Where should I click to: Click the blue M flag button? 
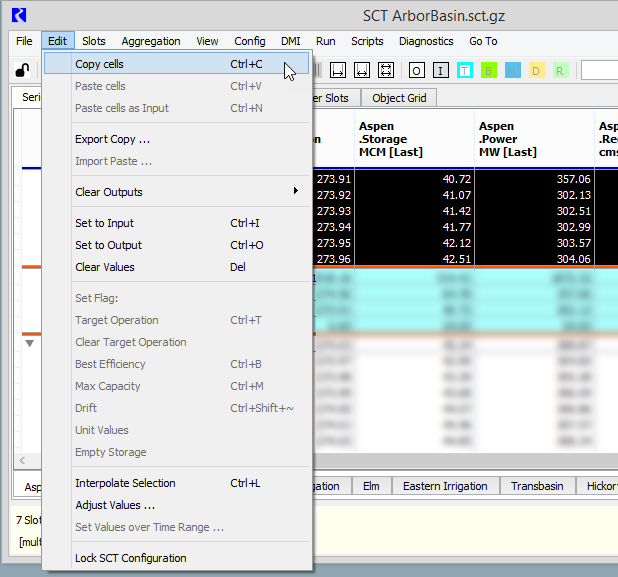pos(513,70)
